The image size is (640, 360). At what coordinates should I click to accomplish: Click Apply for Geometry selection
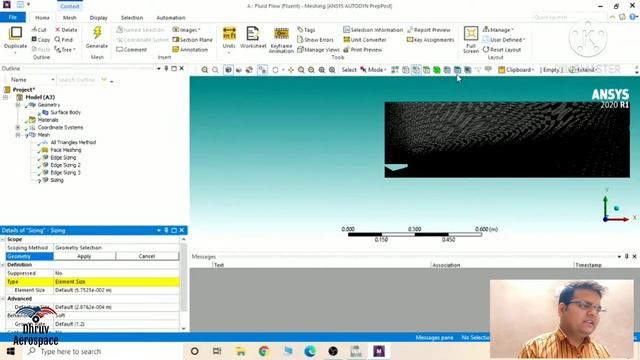(x=84, y=256)
